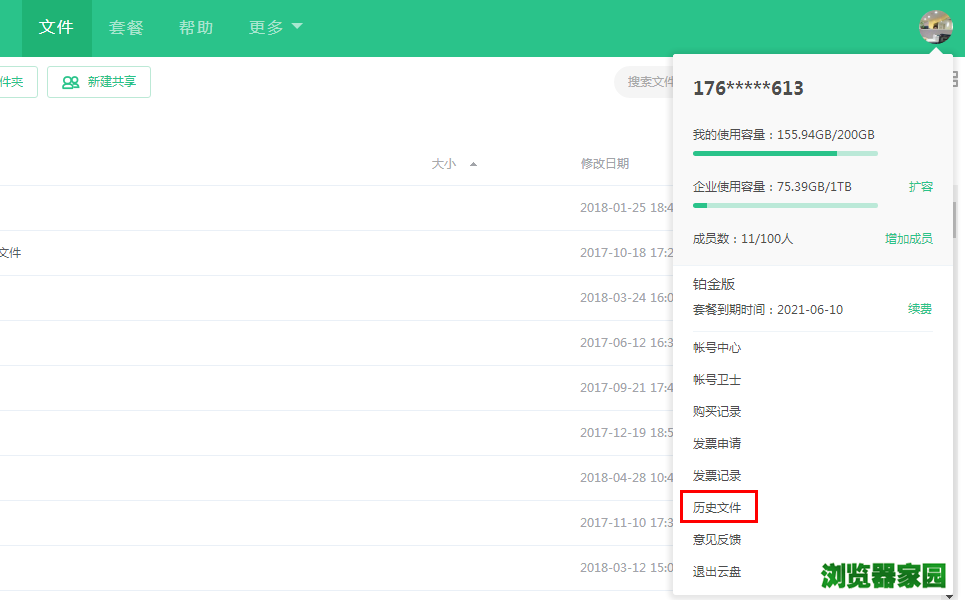This screenshot has height=600, width=965.
Task: Click the people icon on 新建共享 button
Action: coord(71,82)
